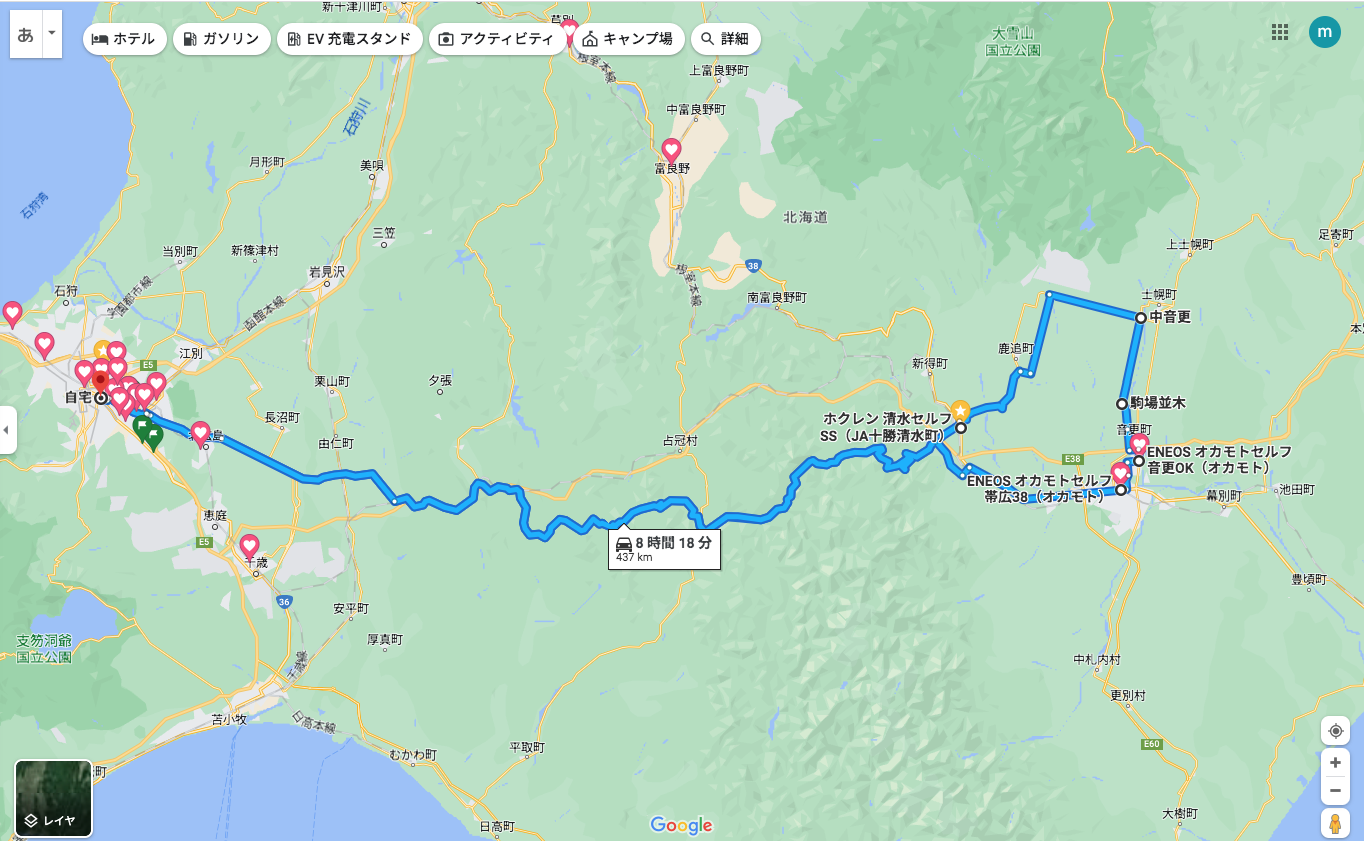Select the アクティビティ chip
This screenshot has width=1364, height=841.
click(495, 39)
